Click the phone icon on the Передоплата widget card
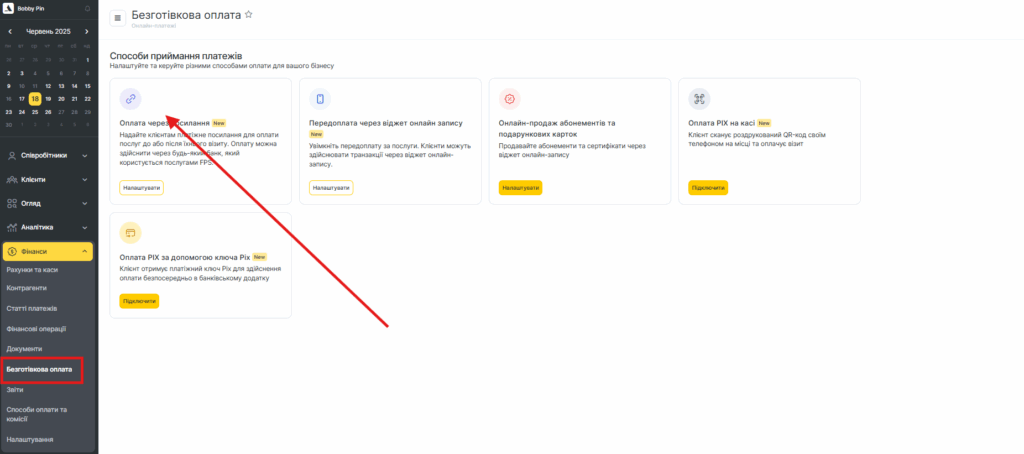 [320, 98]
